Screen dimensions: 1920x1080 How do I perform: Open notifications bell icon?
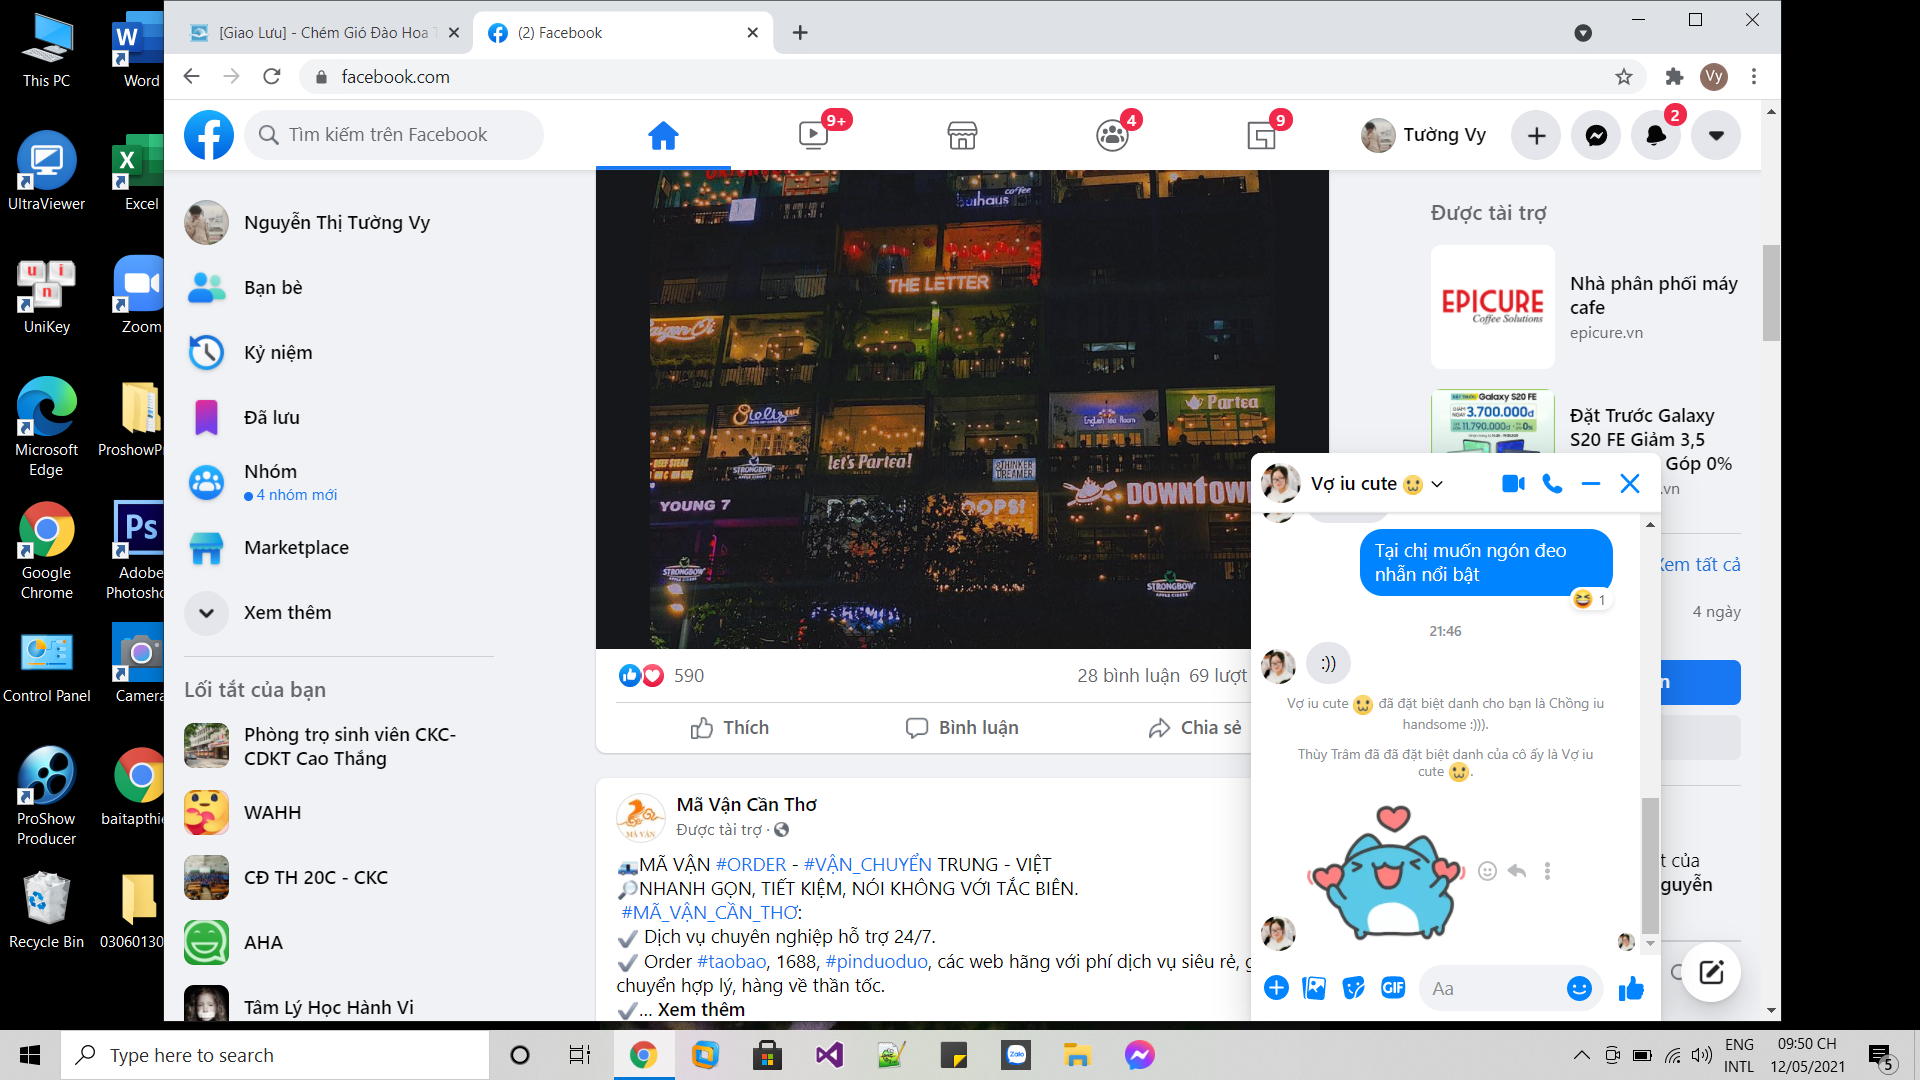(x=1656, y=135)
